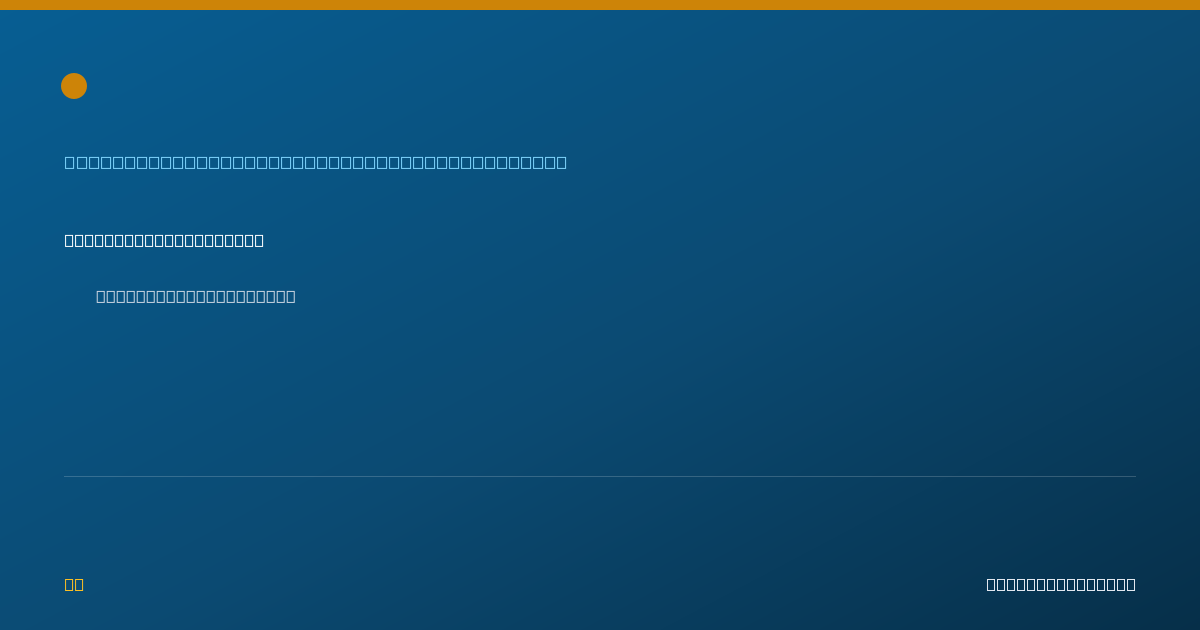
Task: Click the light-blue headline text line
Action: pos(316,162)
